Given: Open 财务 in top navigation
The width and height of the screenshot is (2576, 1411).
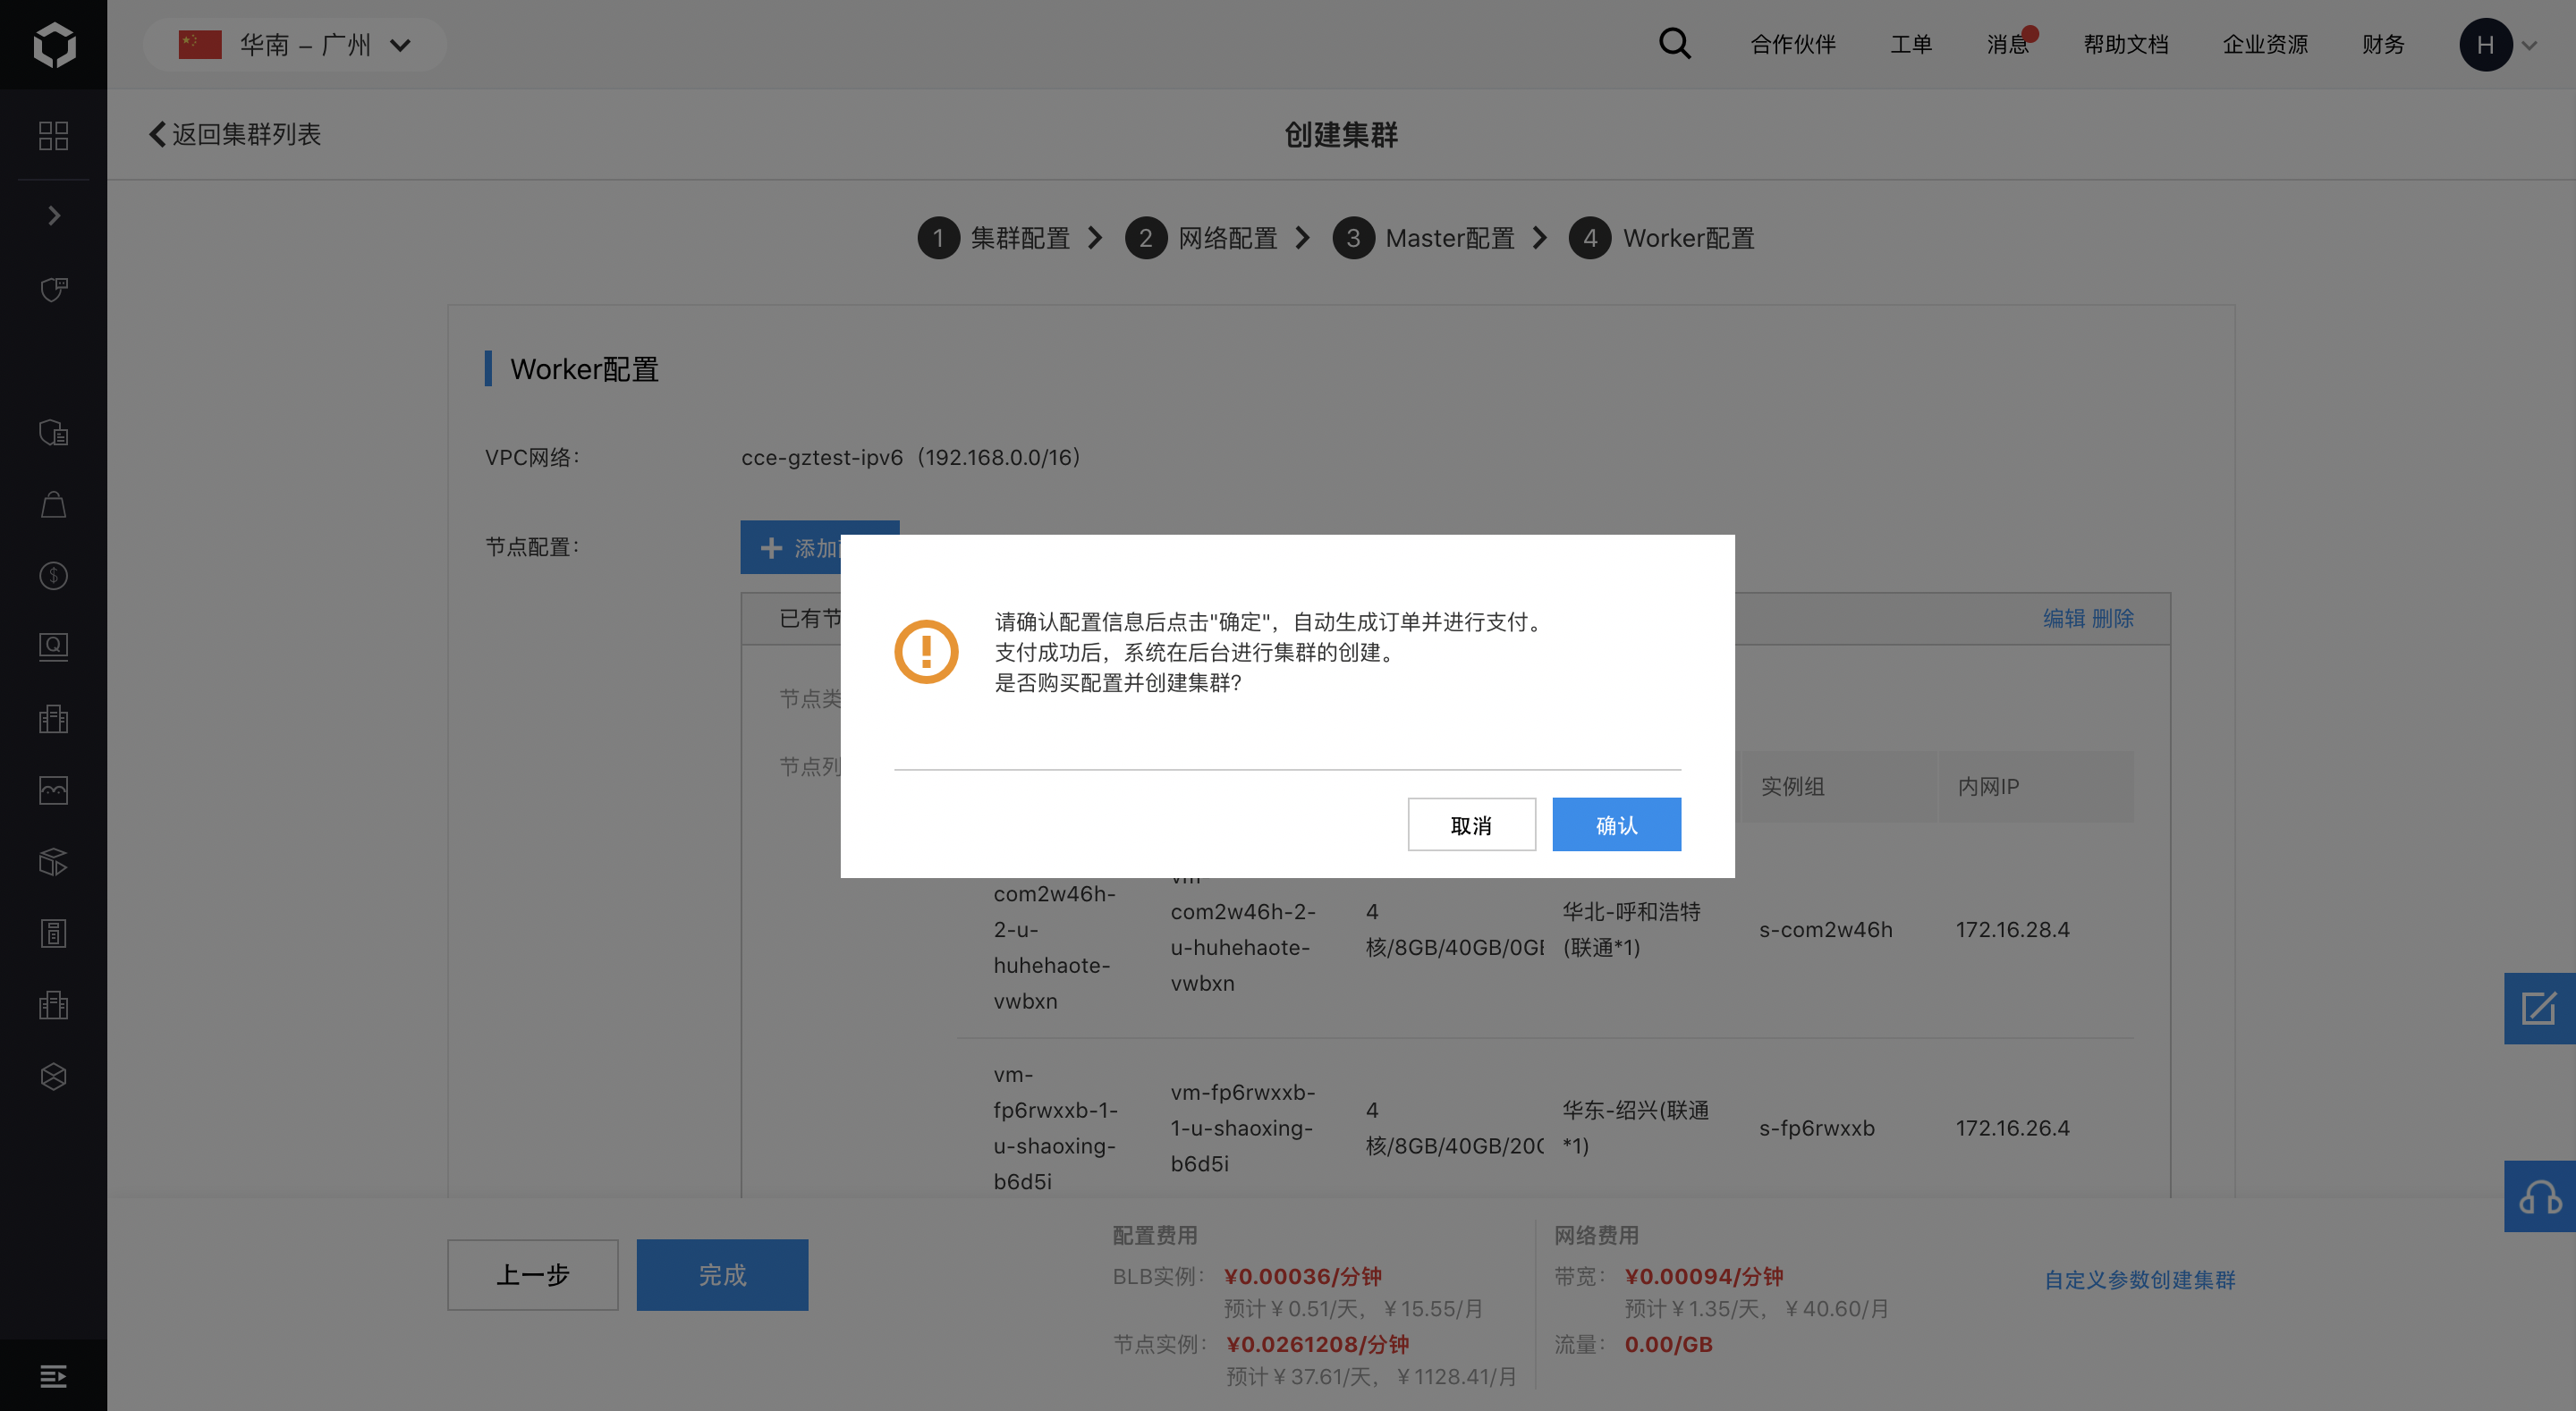Looking at the screenshot, I should click(2383, 44).
